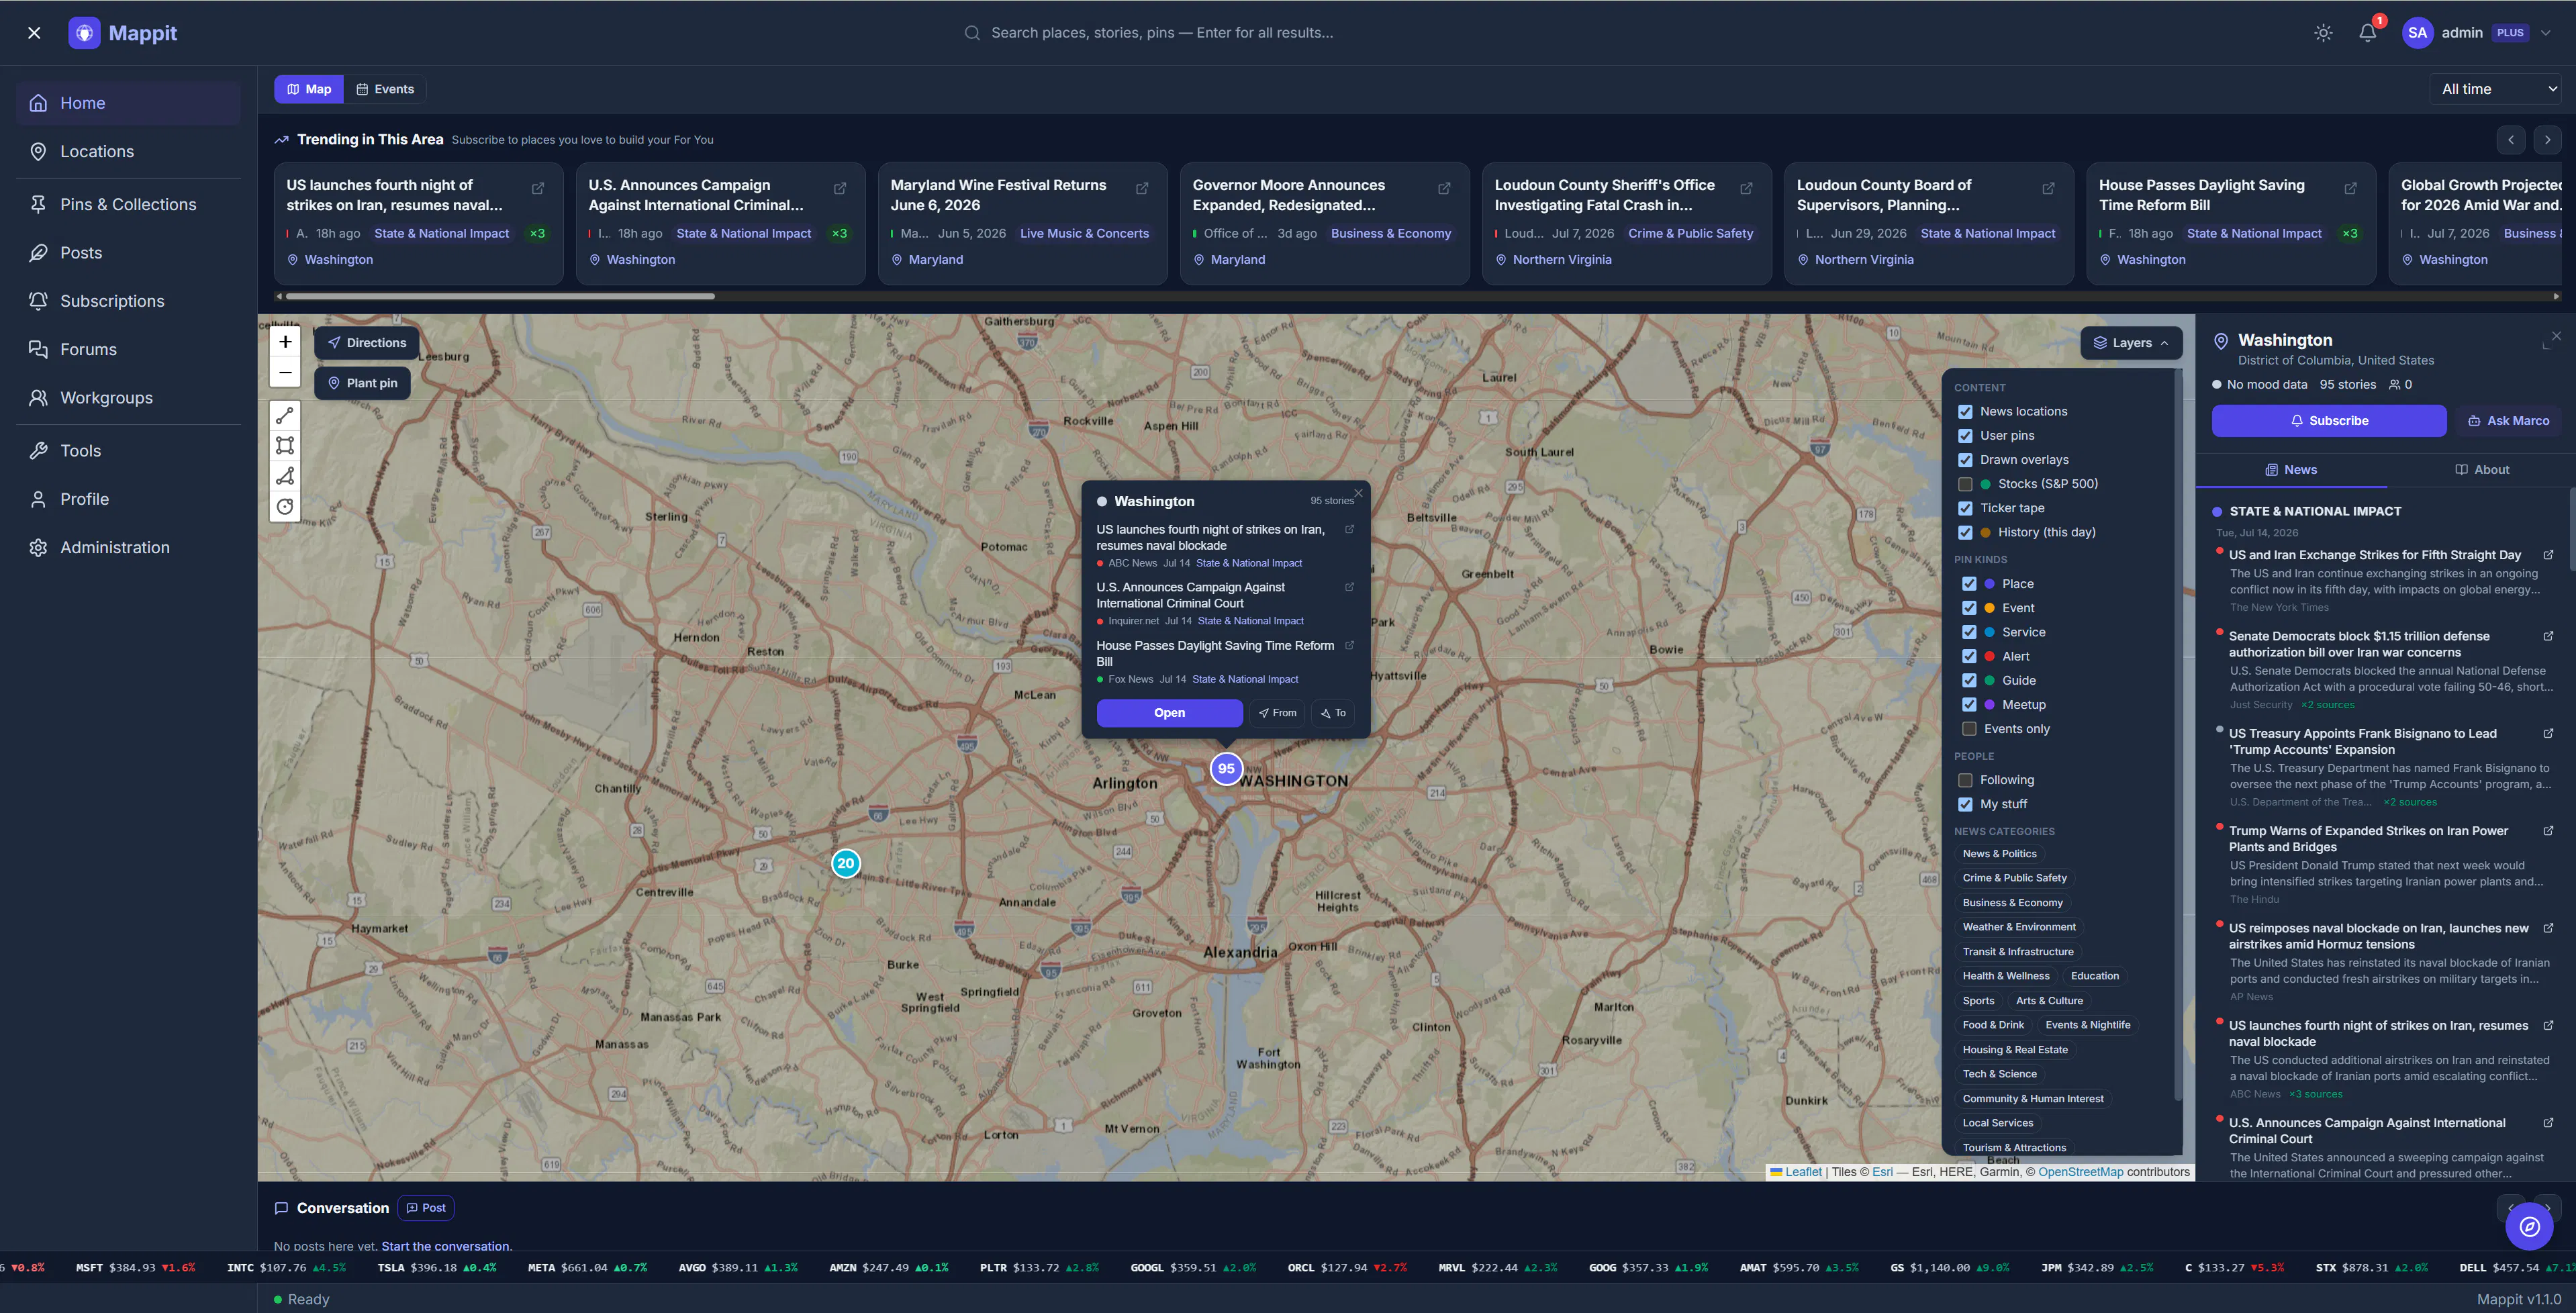The height and width of the screenshot is (1313, 2576).
Task: Enable the Following people filter
Action: coord(1965,780)
